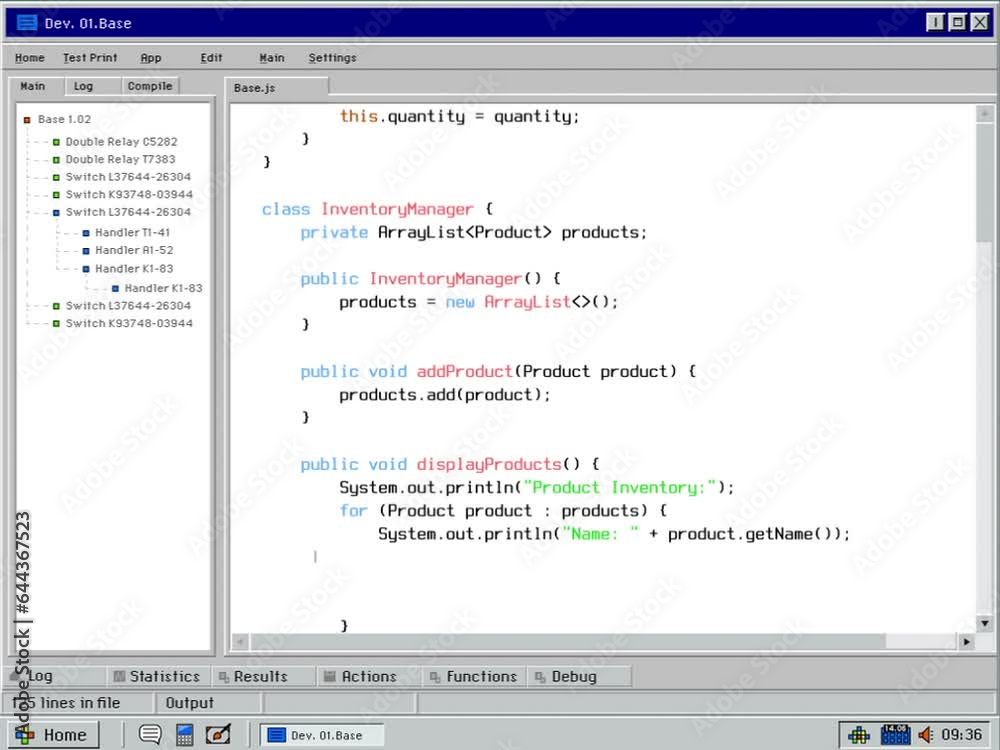Image resolution: width=1000 pixels, height=750 pixels.
Task: Open the Functions bottom tab
Action: coord(474,677)
